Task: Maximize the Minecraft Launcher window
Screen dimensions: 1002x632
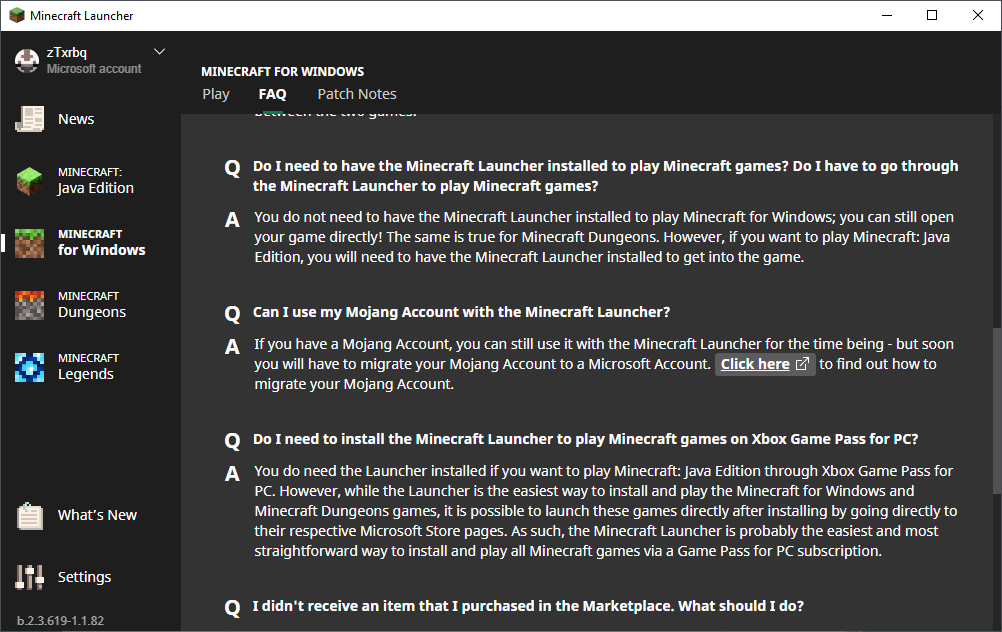Action: [932, 15]
